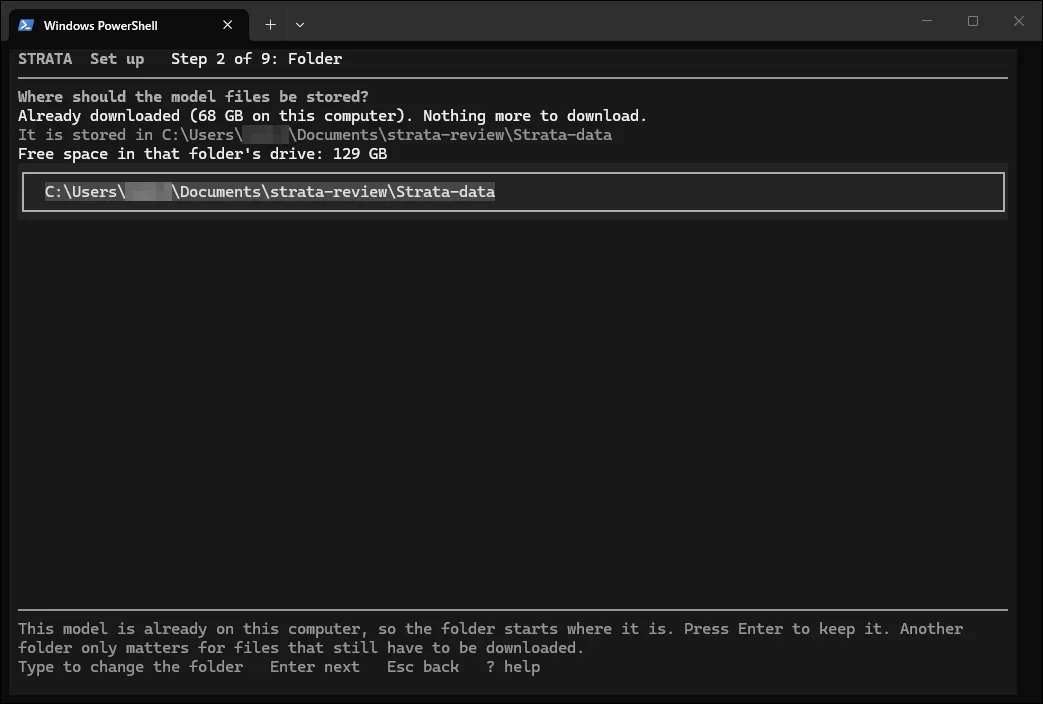
Task: Click the "Step 2 of 9: Folder" heading
Action: point(257,59)
